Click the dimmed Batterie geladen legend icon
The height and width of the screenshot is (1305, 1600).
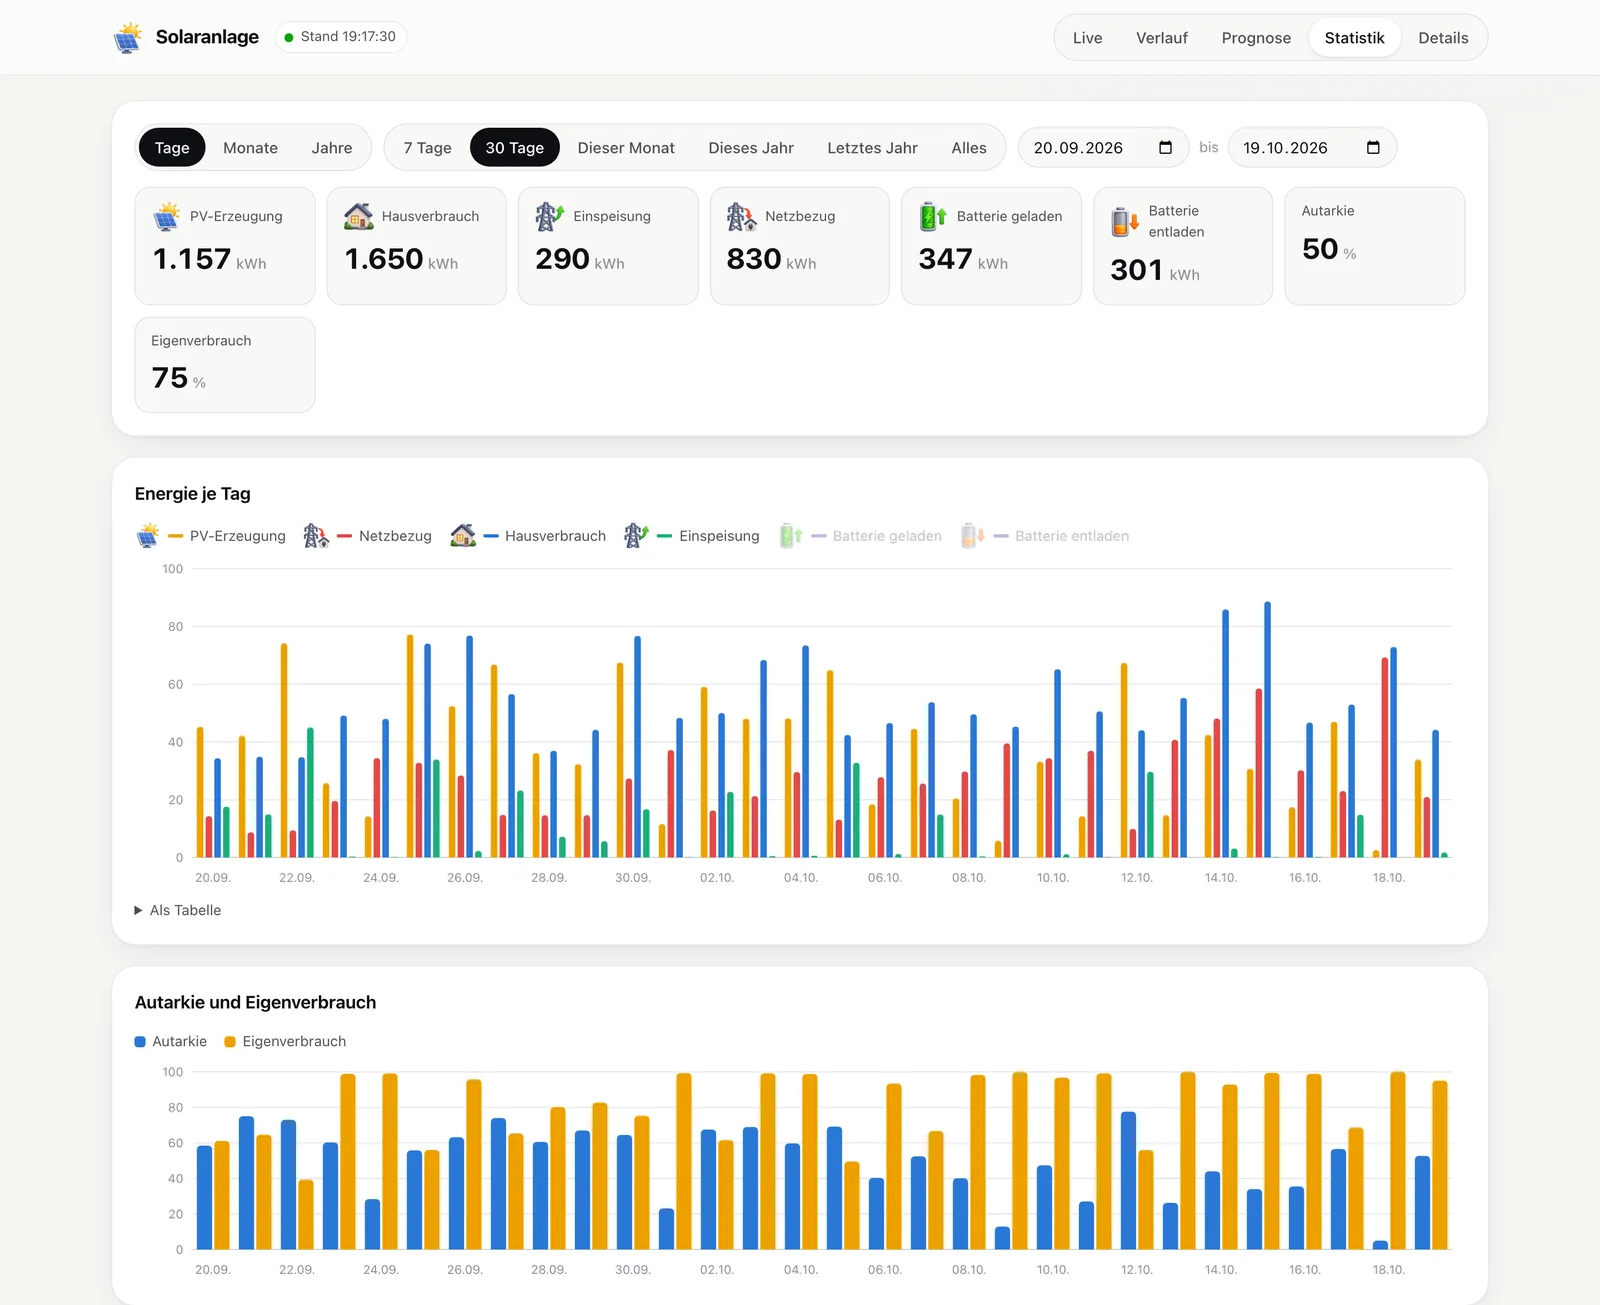pyautogui.click(x=791, y=536)
